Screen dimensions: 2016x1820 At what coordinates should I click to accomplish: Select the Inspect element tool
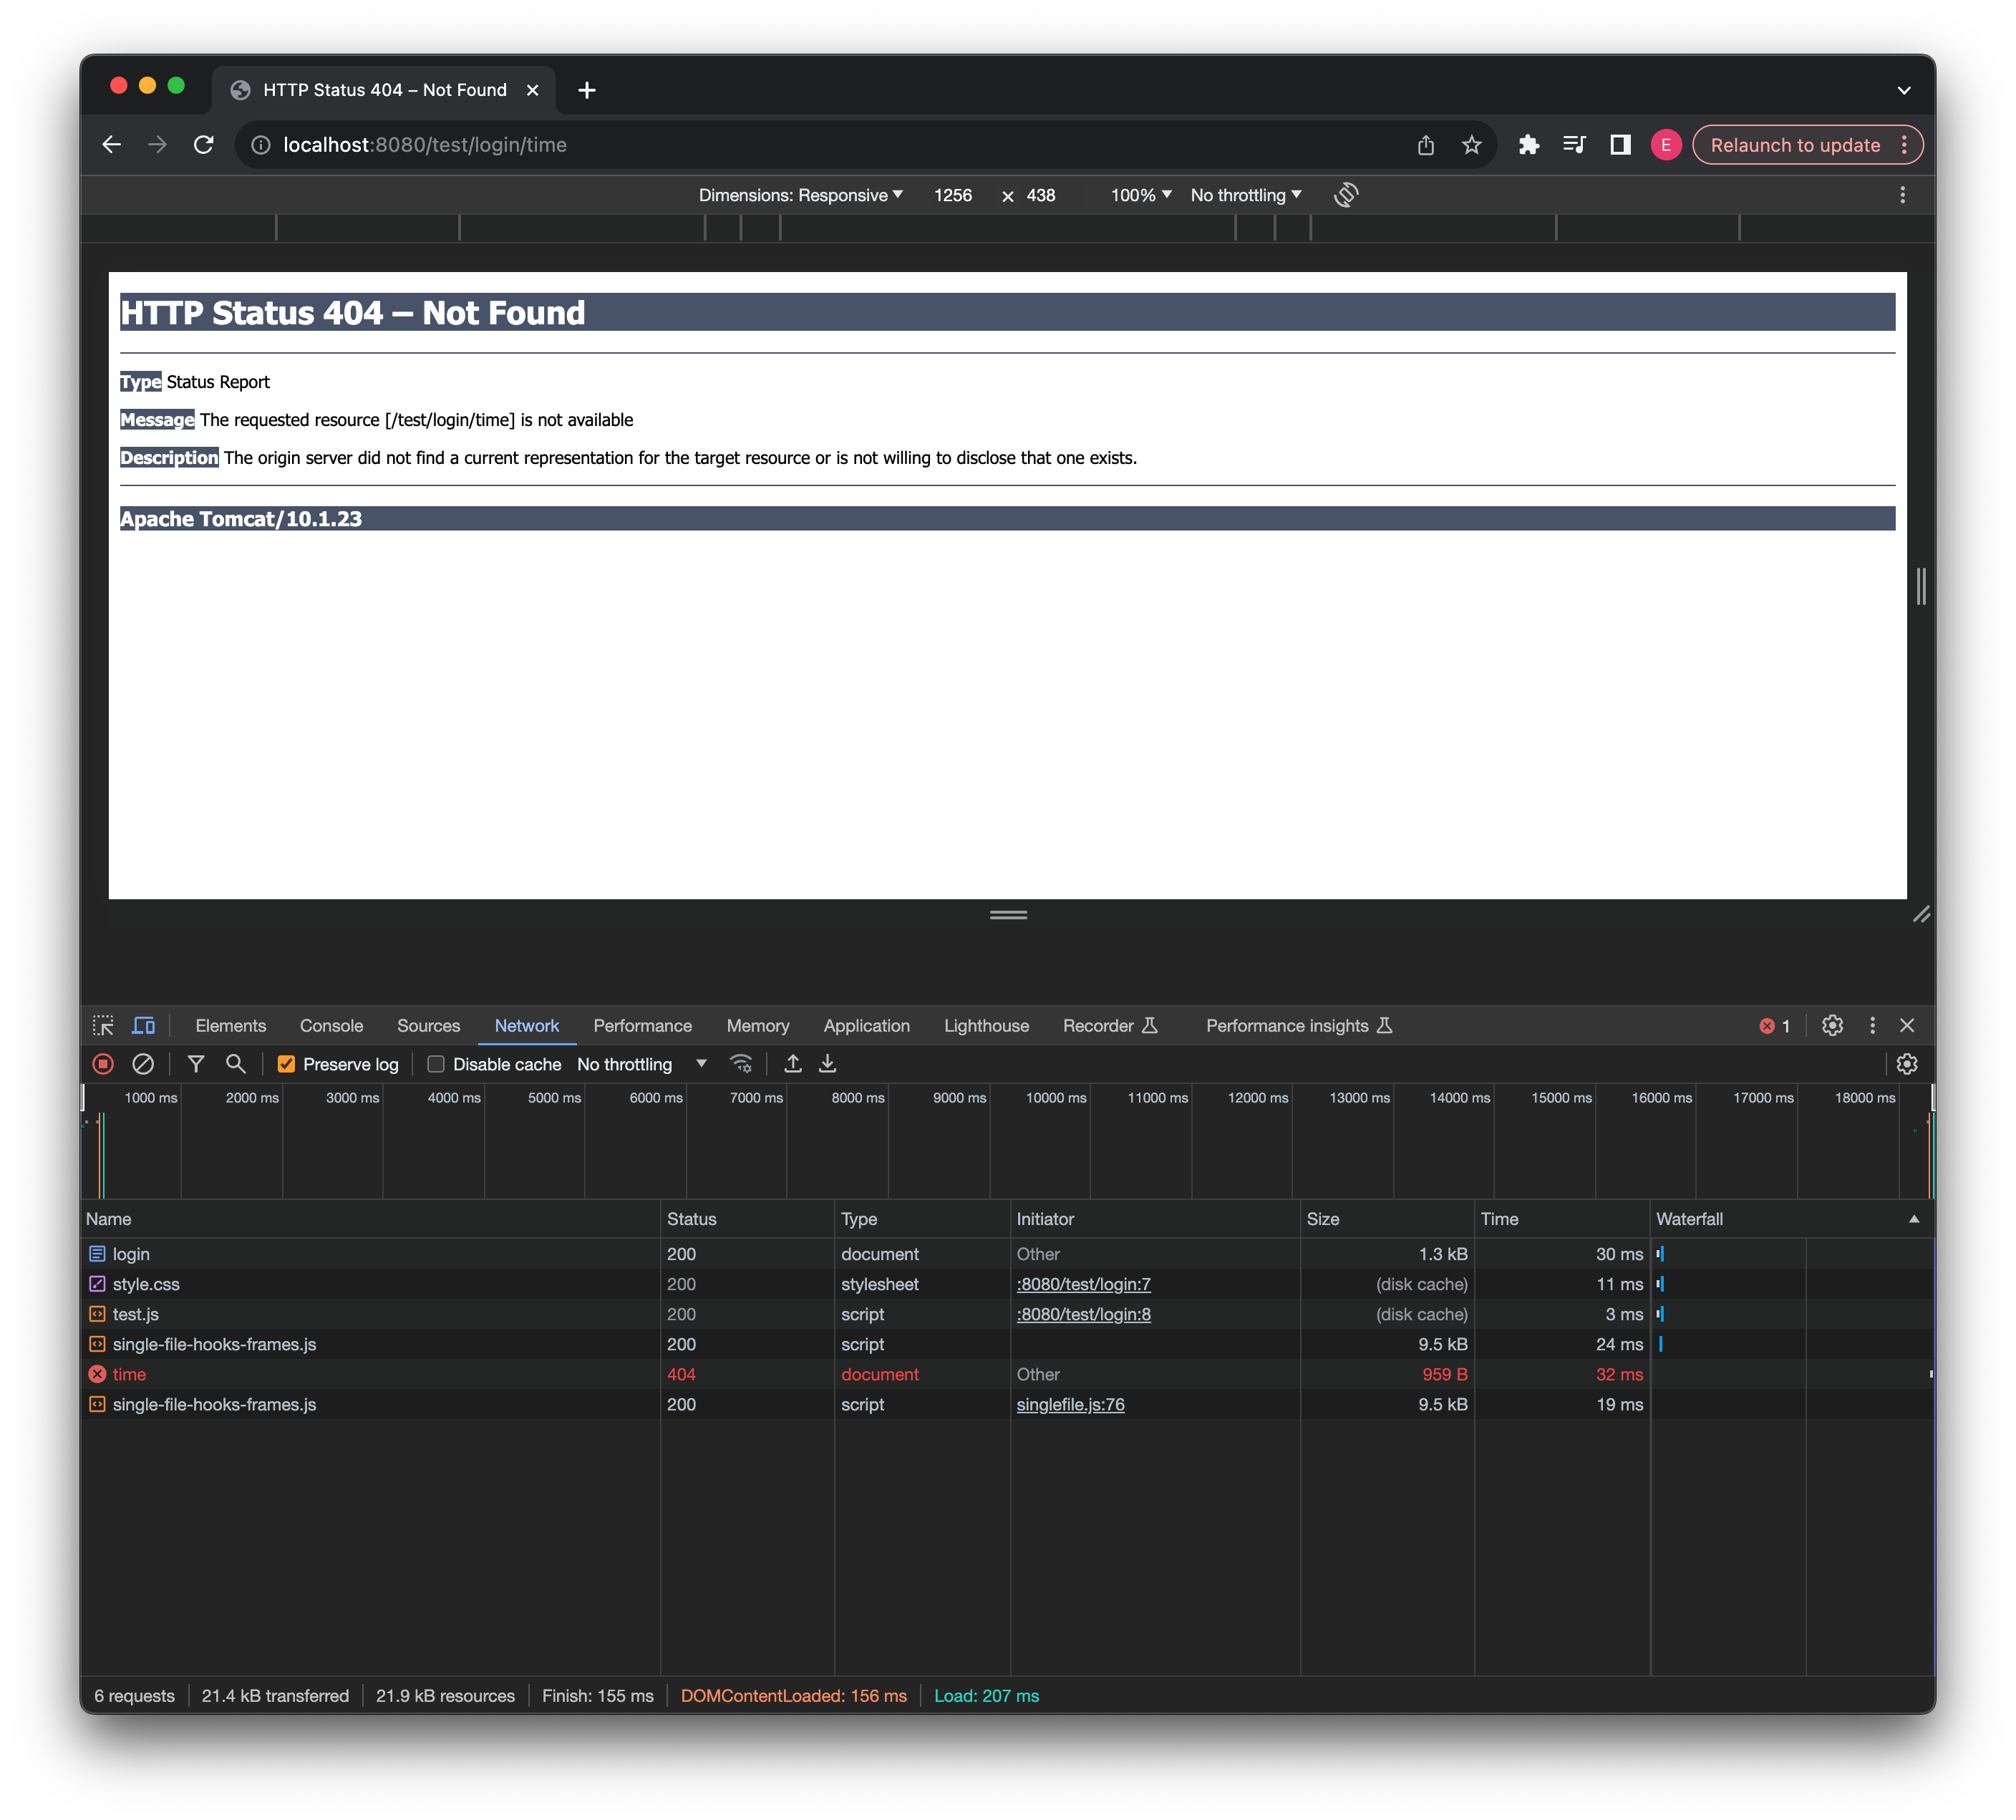click(x=104, y=1025)
